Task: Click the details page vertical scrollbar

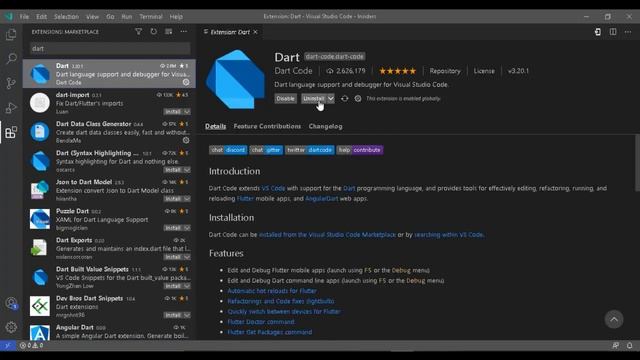Action: pyautogui.click(x=637, y=162)
